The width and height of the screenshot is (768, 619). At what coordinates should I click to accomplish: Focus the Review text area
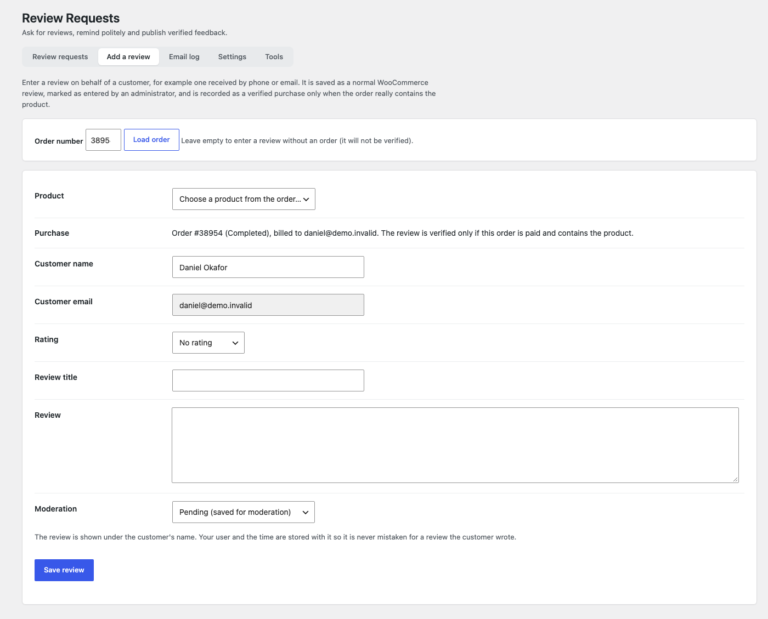click(455, 445)
